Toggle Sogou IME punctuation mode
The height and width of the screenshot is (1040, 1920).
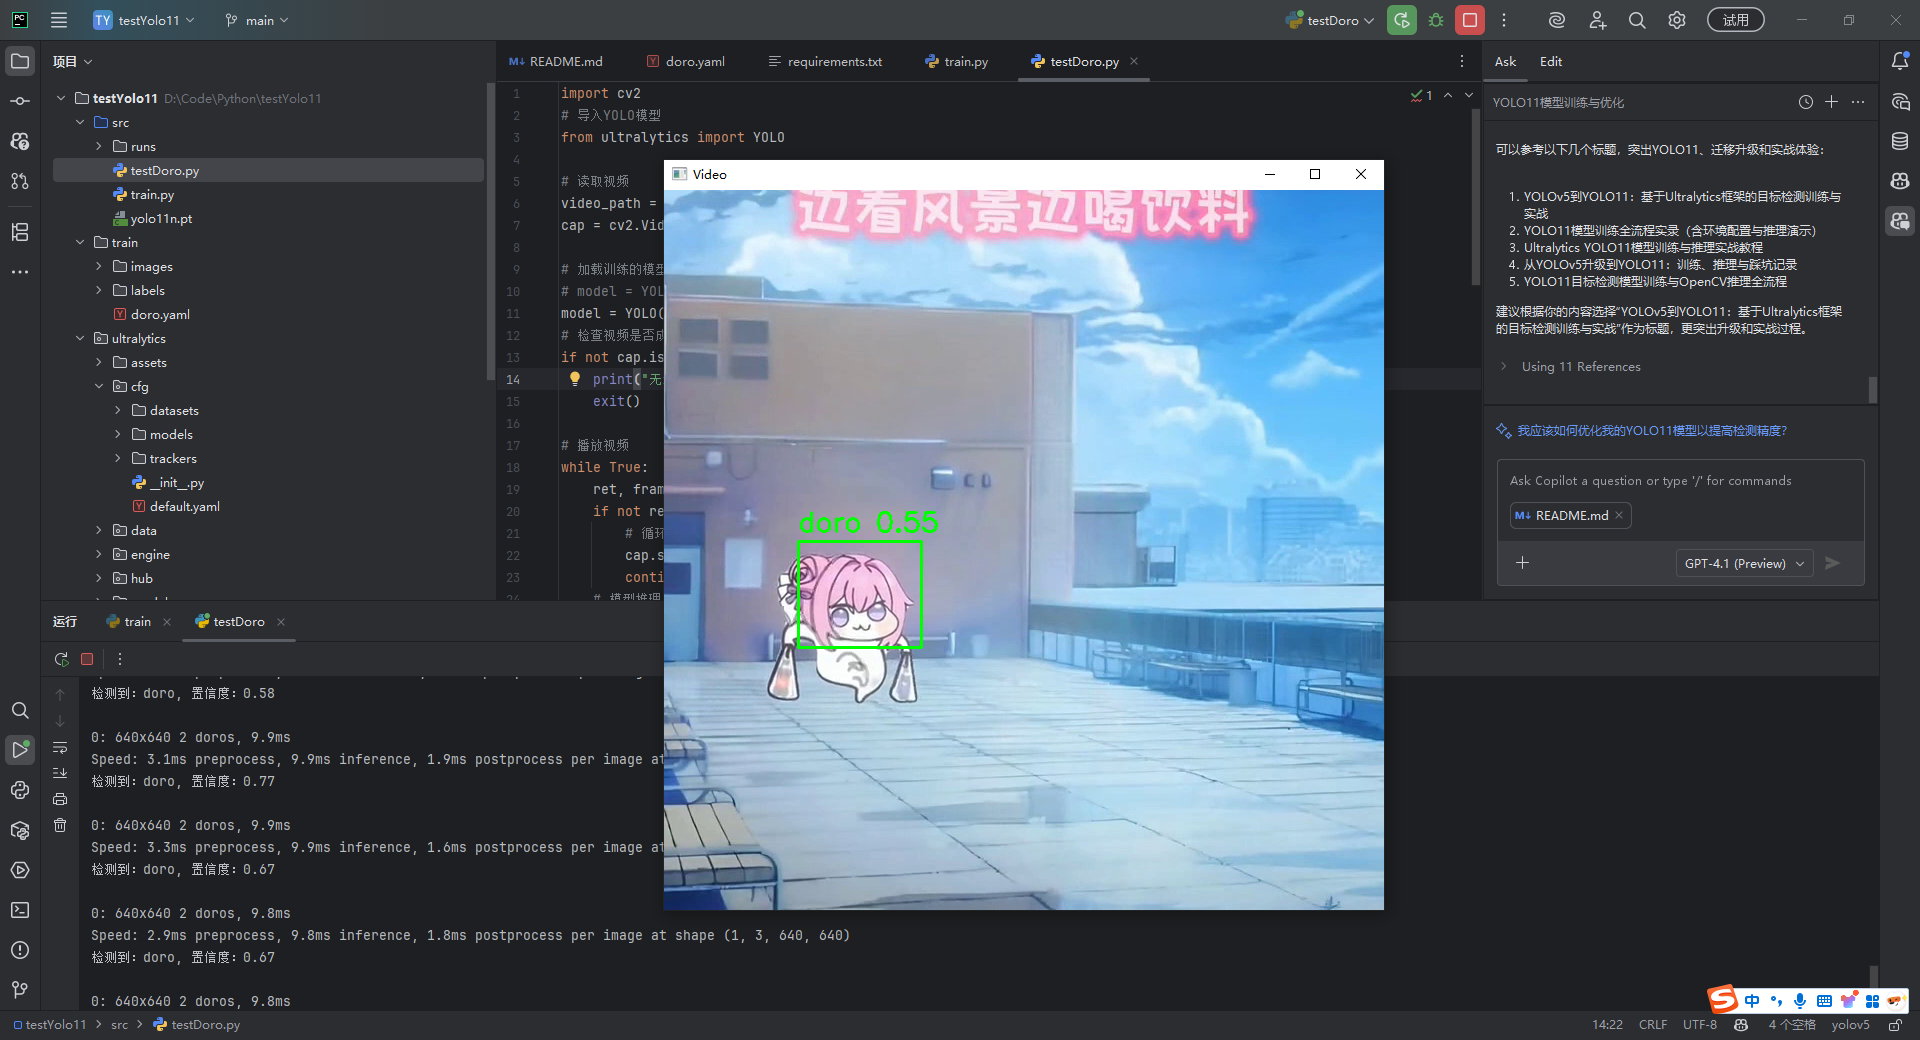tap(1776, 1001)
